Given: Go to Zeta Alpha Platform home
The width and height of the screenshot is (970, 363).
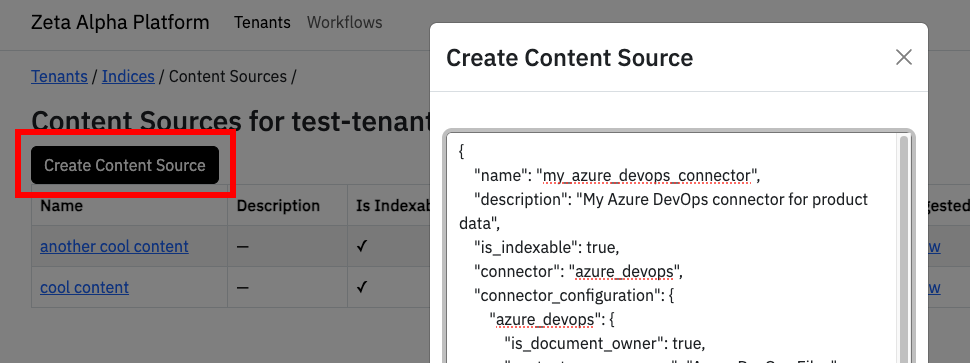Looking at the screenshot, I should click(120, 23).
